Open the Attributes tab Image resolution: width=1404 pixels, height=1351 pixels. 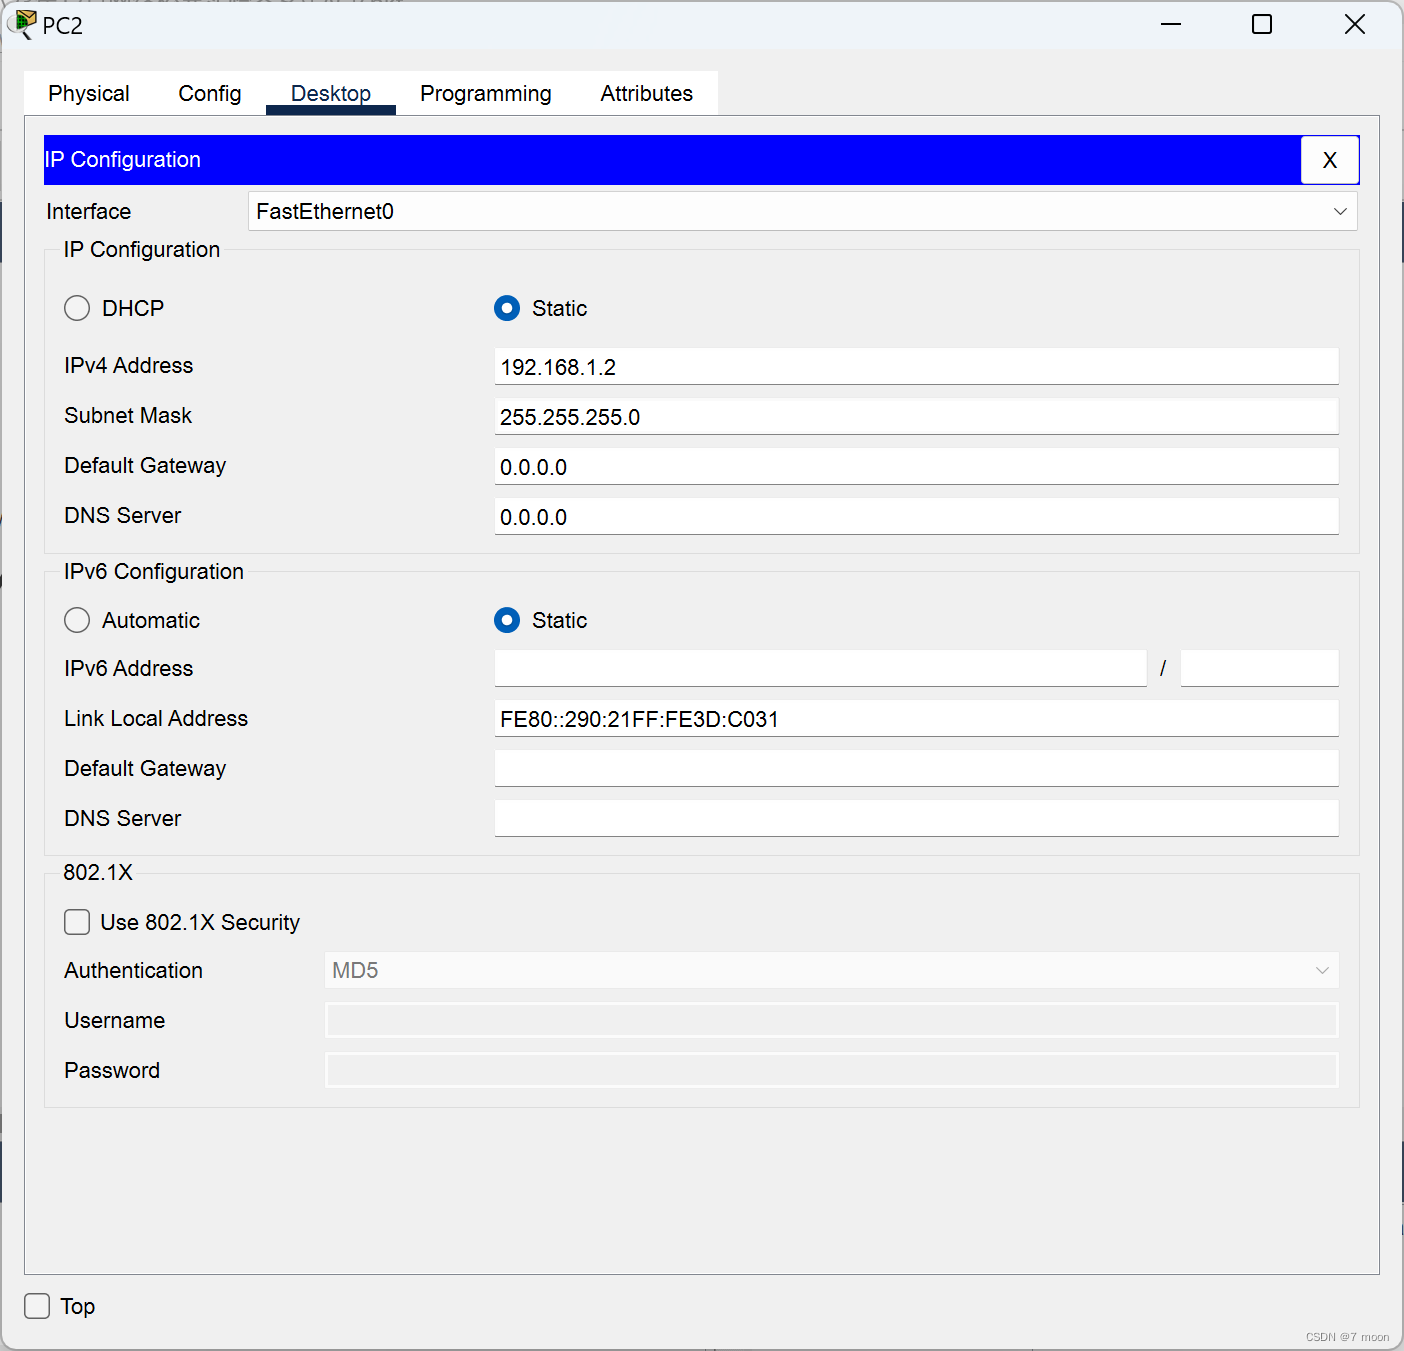pos(647,93)
